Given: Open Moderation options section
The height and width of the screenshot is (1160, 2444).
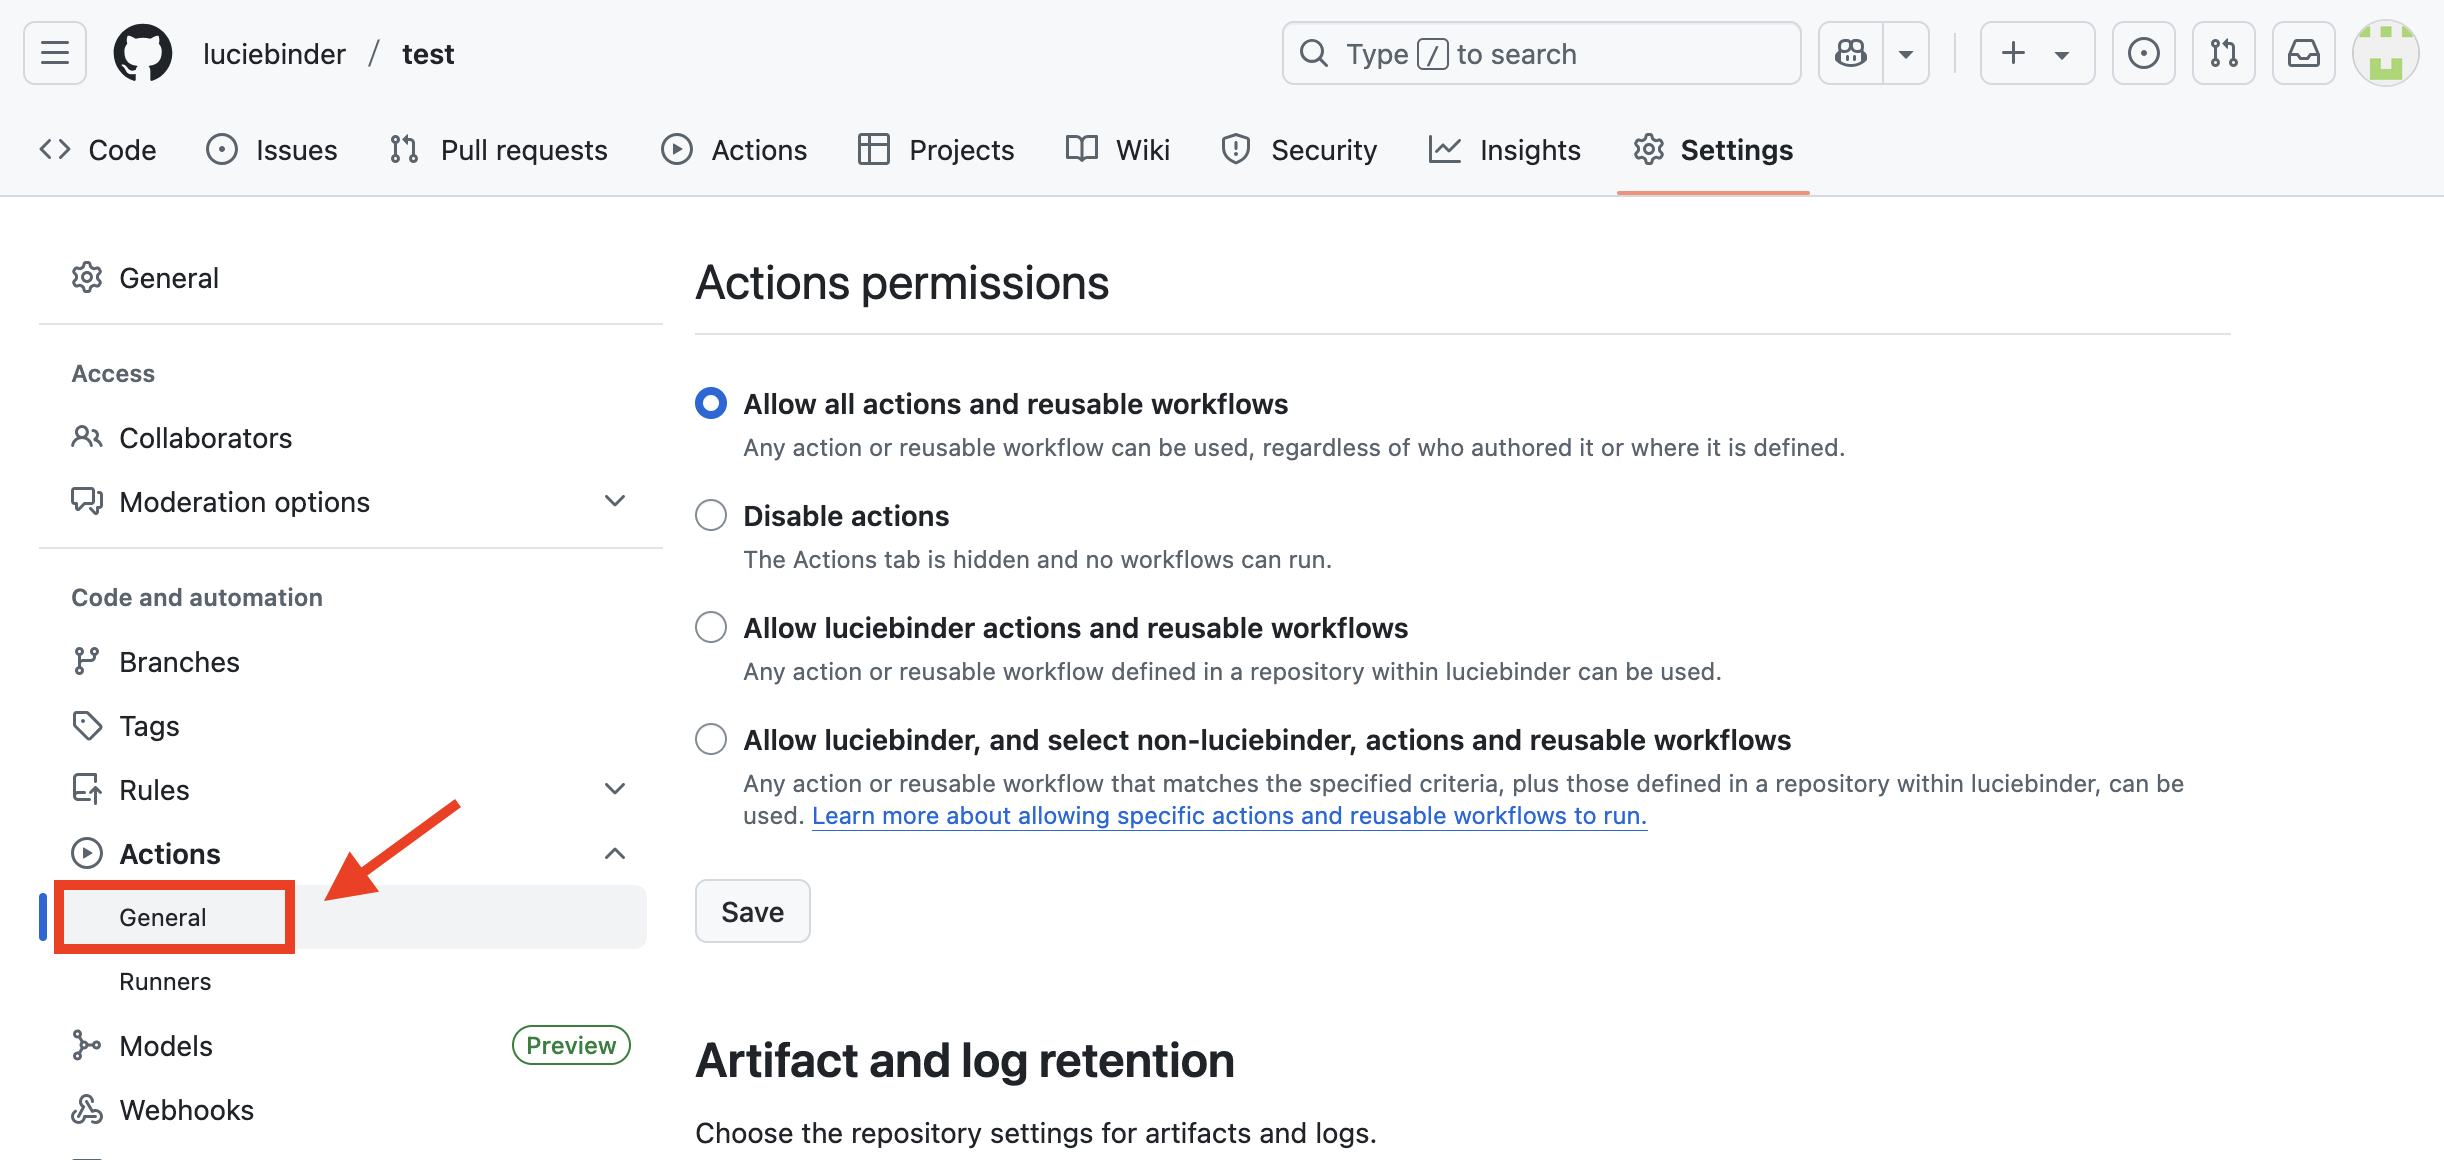Looking at the screenshot, I should 244,502.
